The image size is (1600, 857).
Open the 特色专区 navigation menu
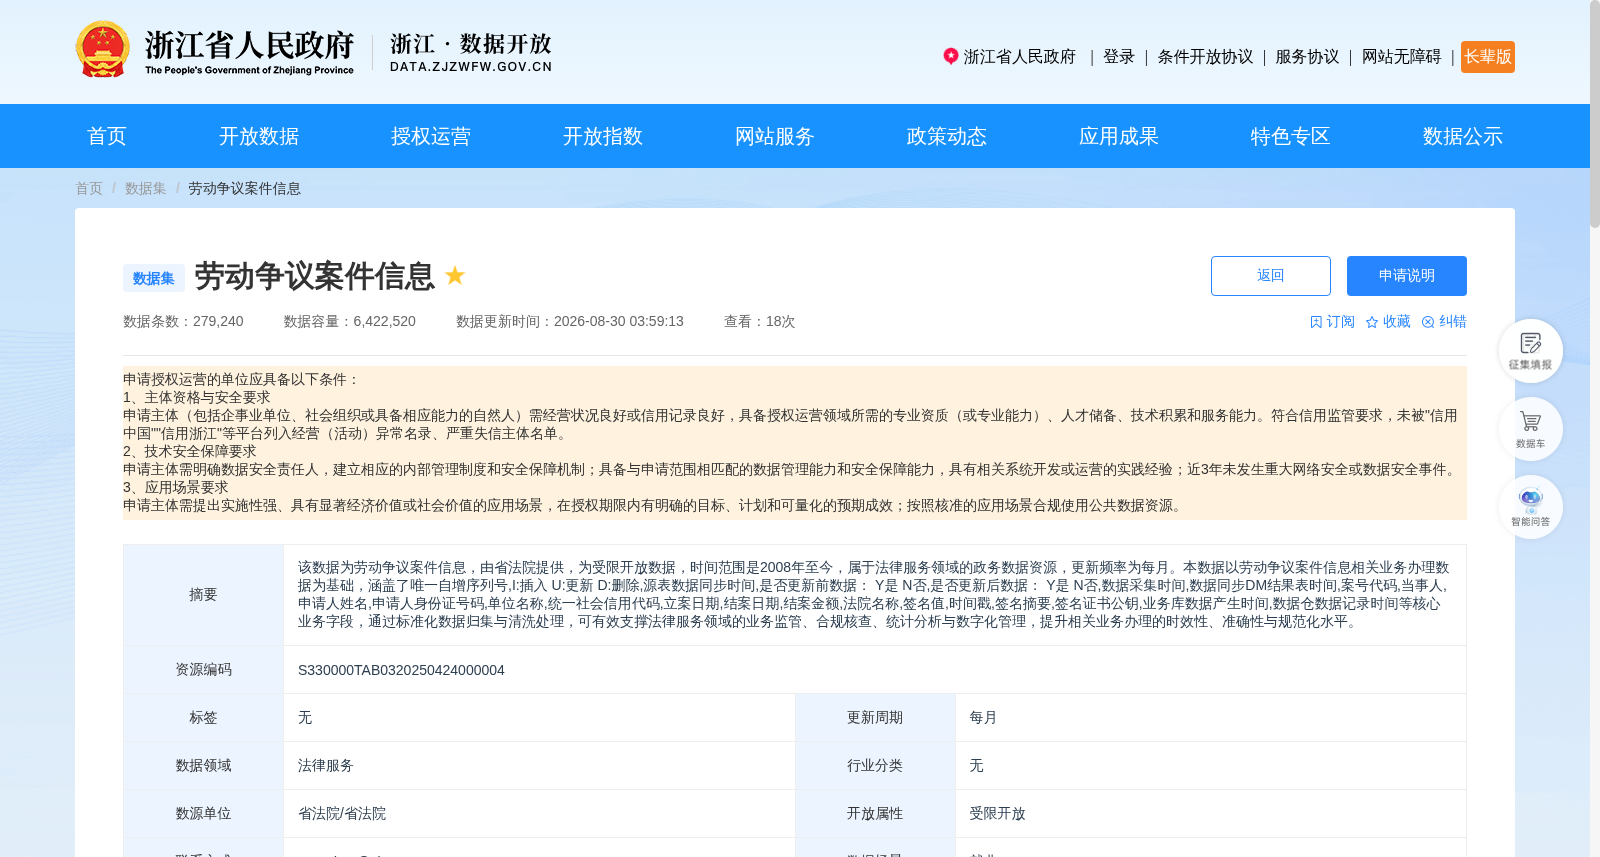[x=1291, y=136]
